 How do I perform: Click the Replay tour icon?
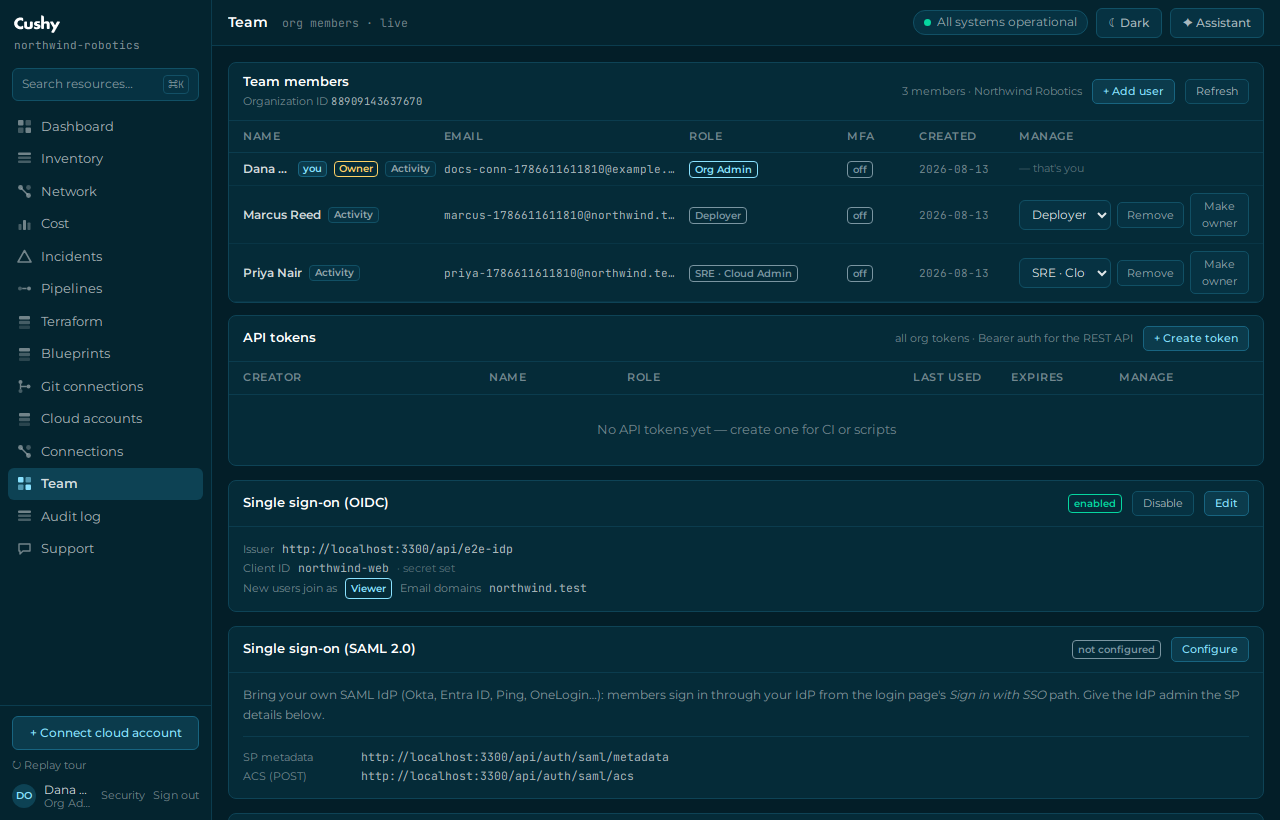coord(17,765)
